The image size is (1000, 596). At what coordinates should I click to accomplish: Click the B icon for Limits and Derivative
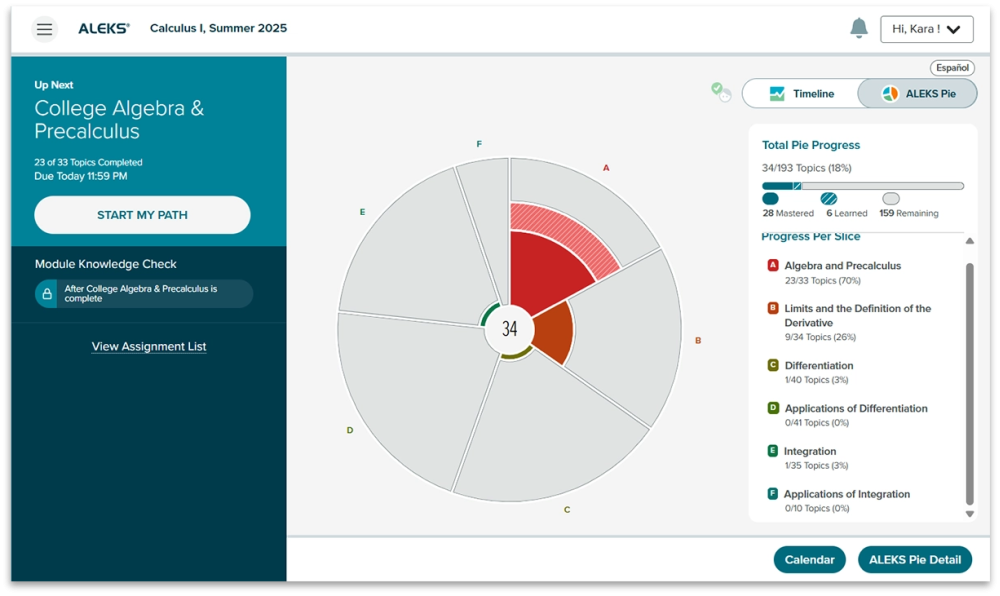[x=773, y=309]
